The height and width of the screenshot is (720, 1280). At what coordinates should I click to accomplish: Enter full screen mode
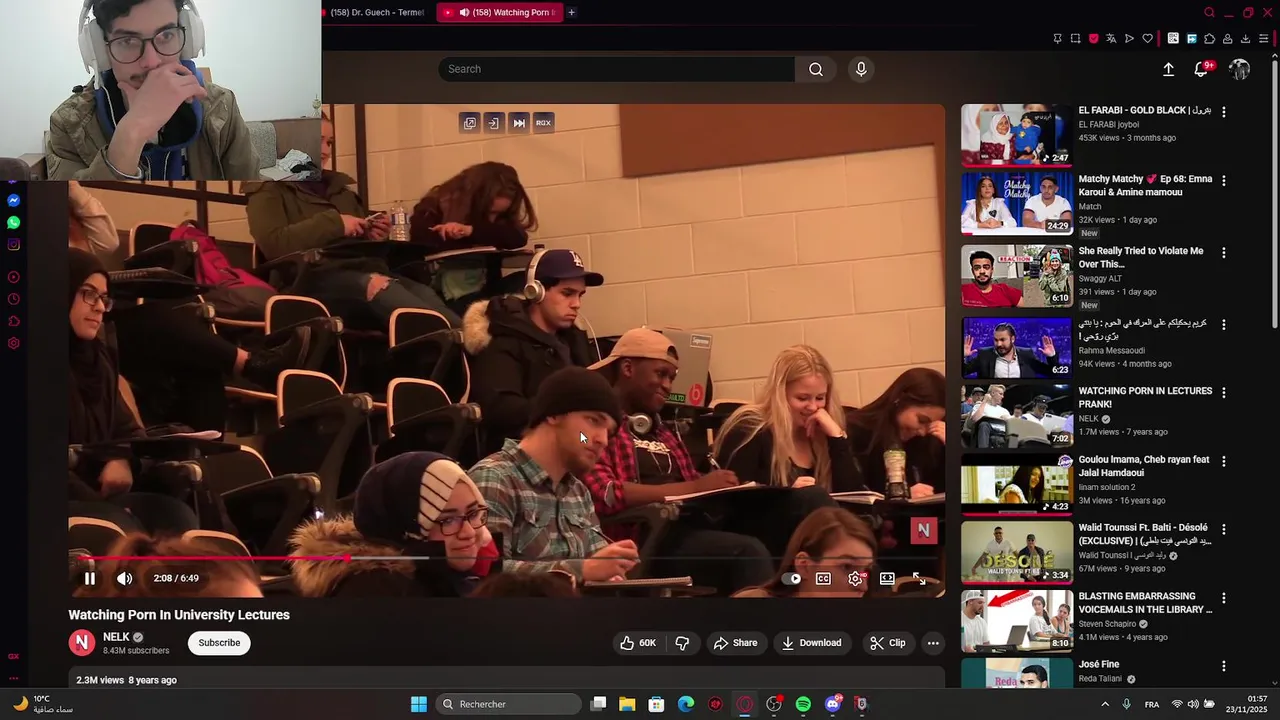pos(919,578)
